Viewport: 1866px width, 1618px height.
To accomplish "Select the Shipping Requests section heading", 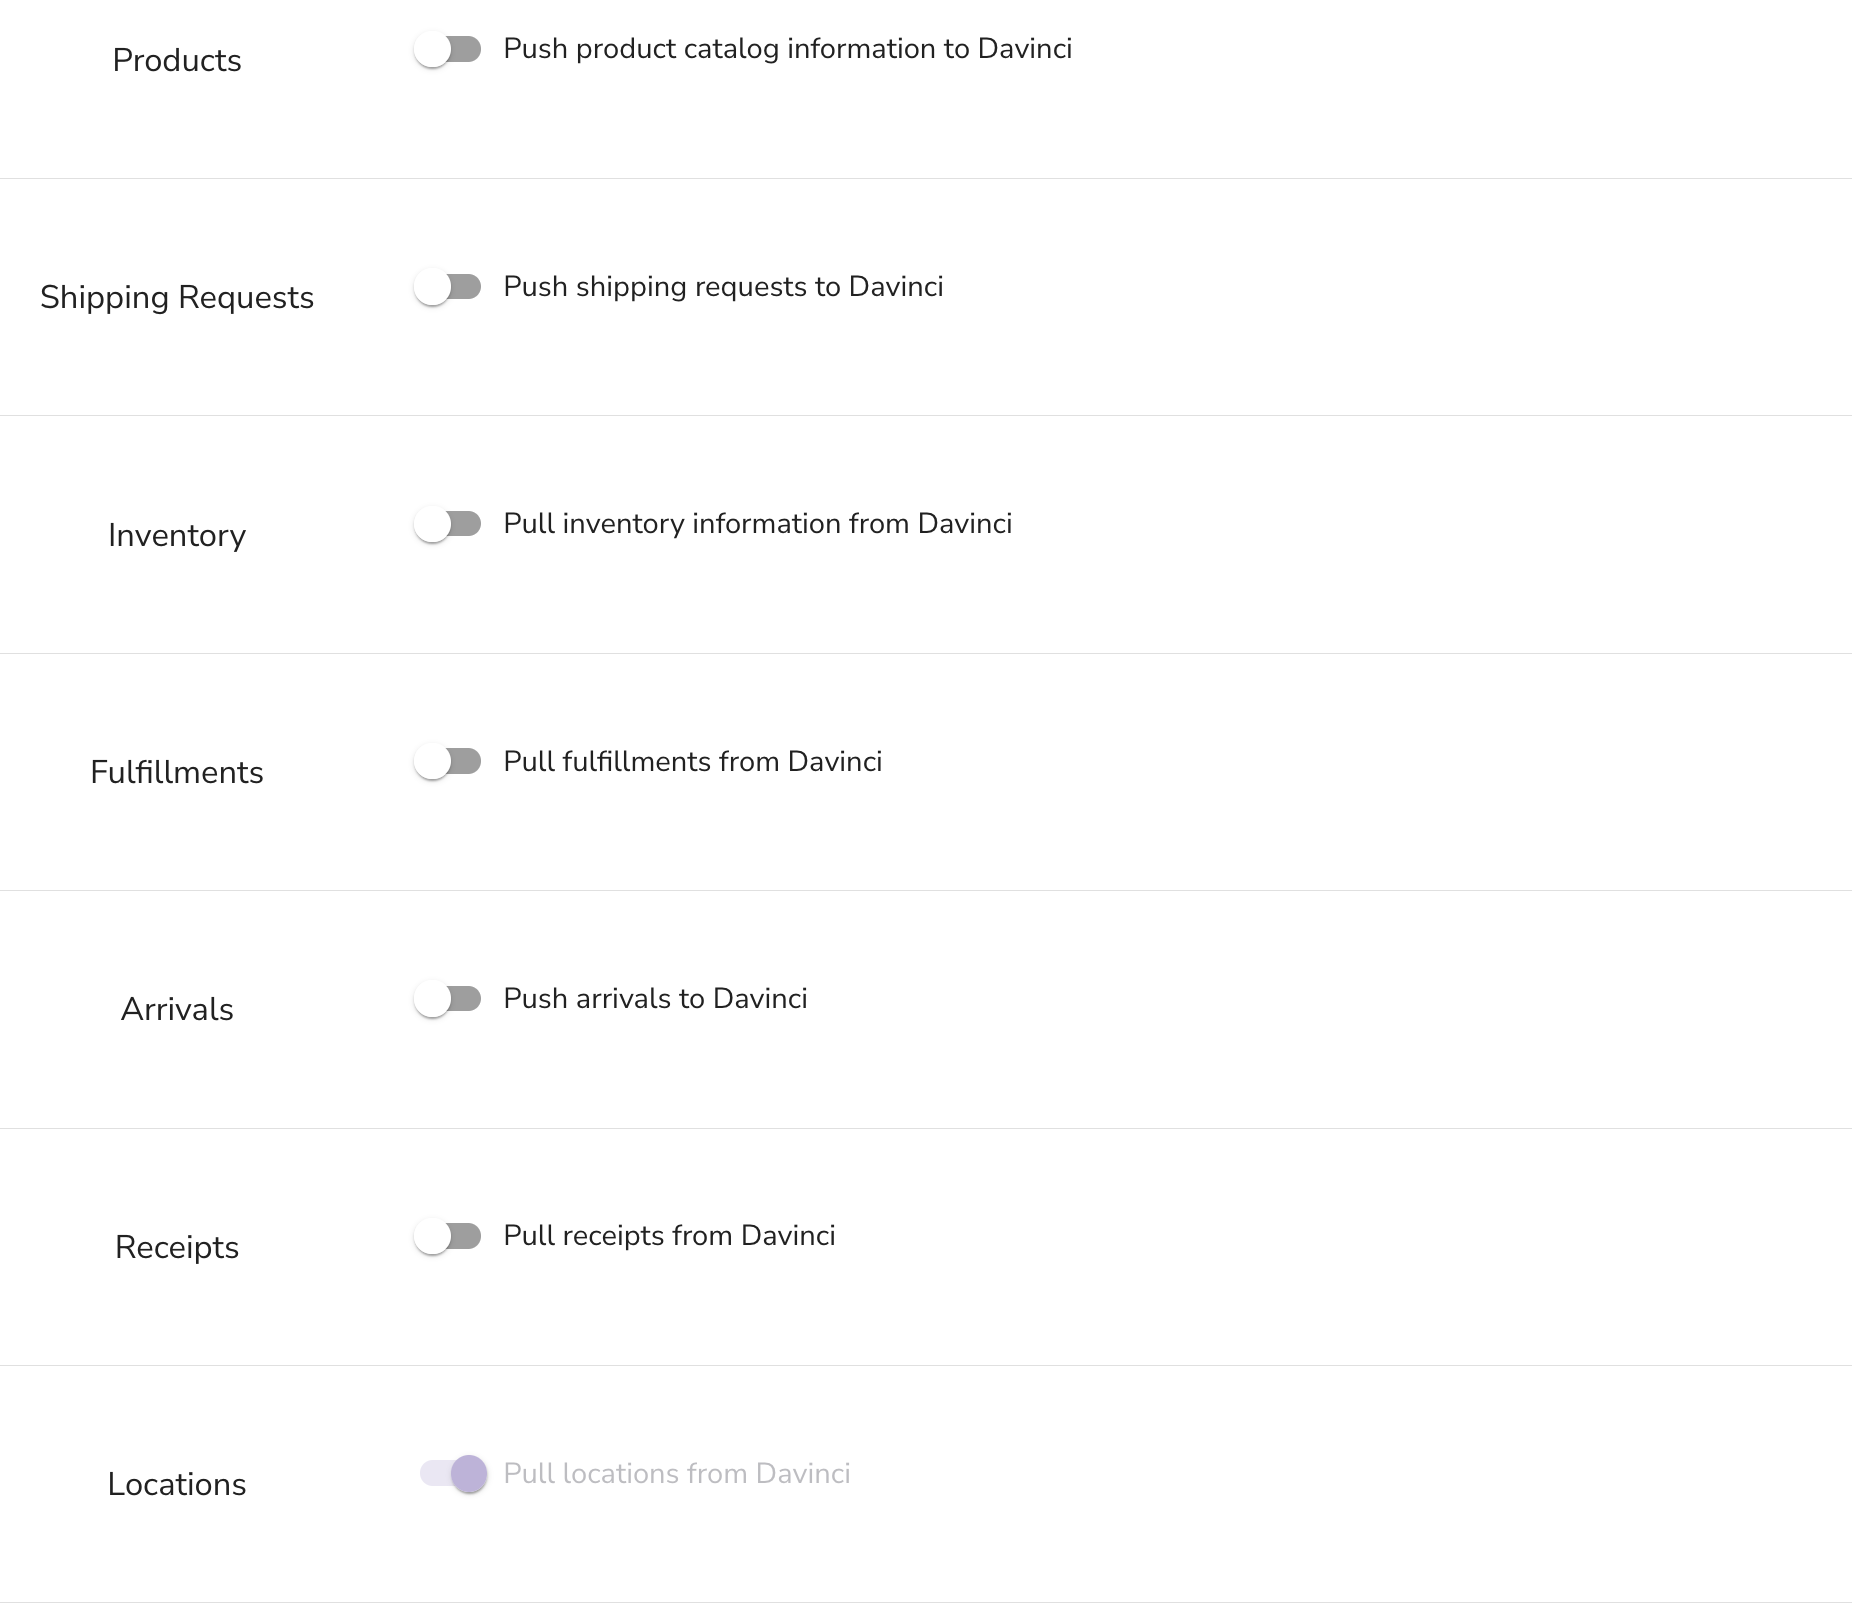I will (177, 298).
